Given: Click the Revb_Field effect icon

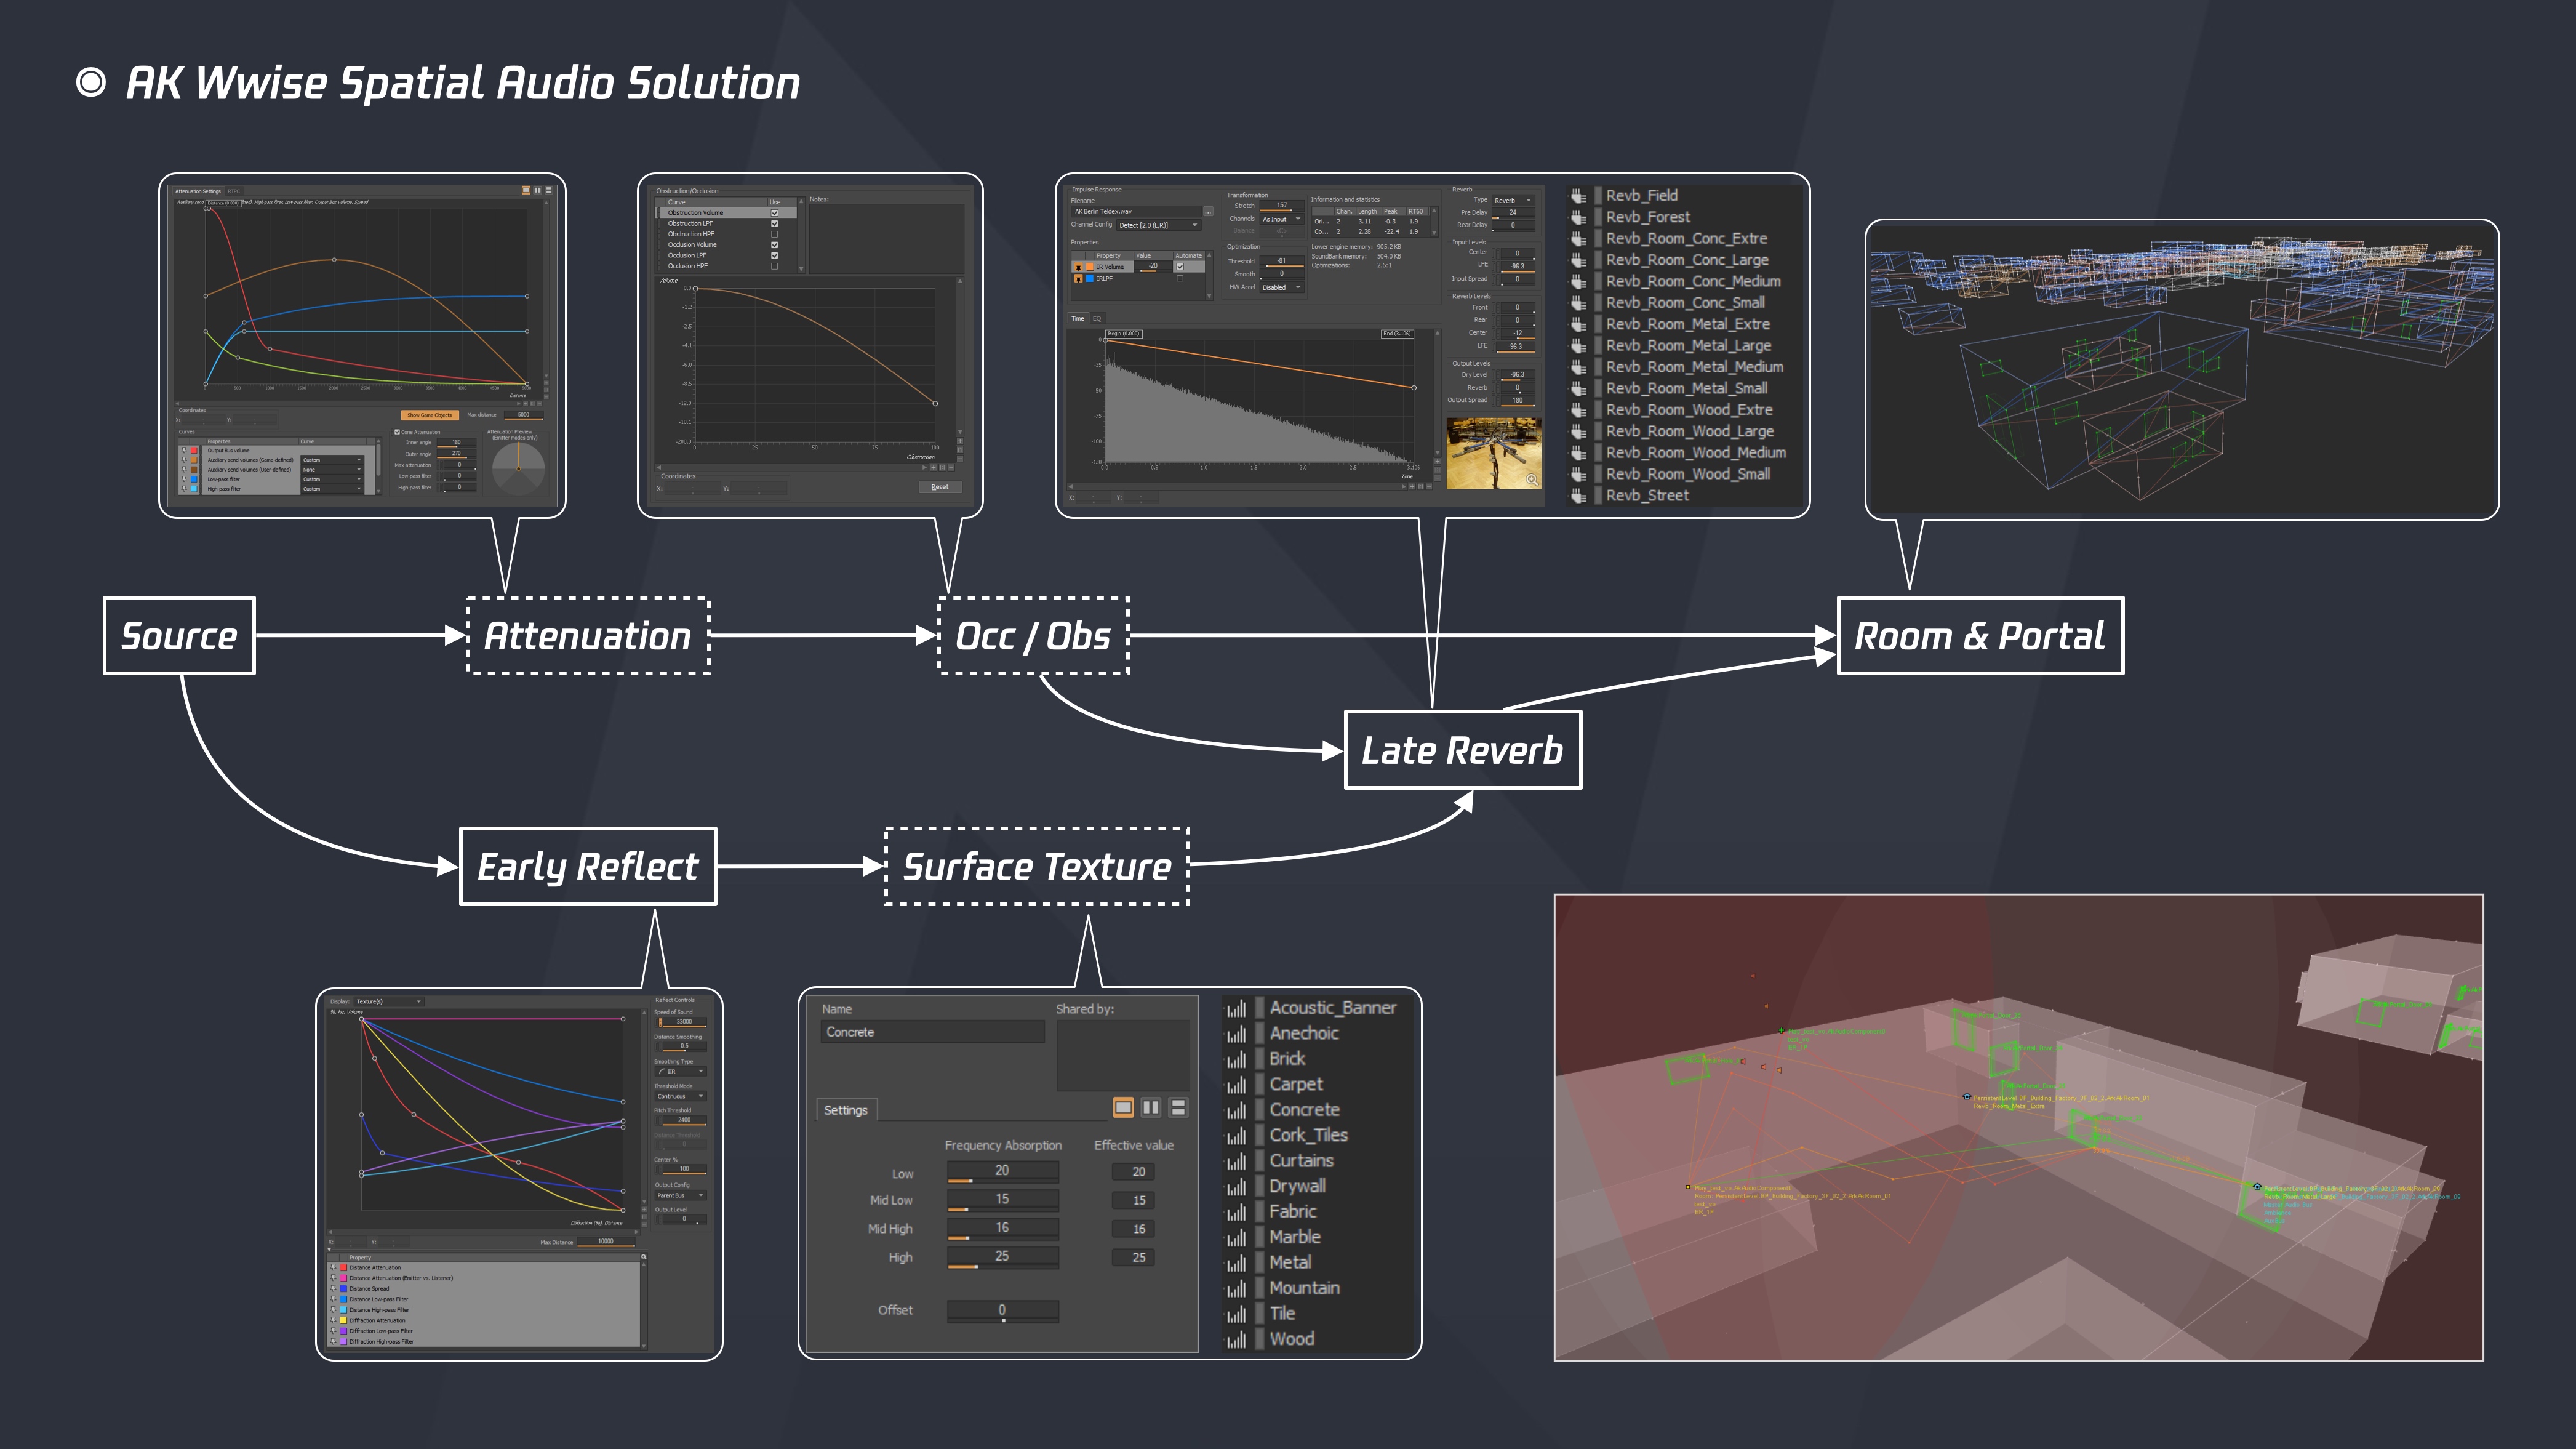Looking at the screenshot, I should (x=1579, y=196).
